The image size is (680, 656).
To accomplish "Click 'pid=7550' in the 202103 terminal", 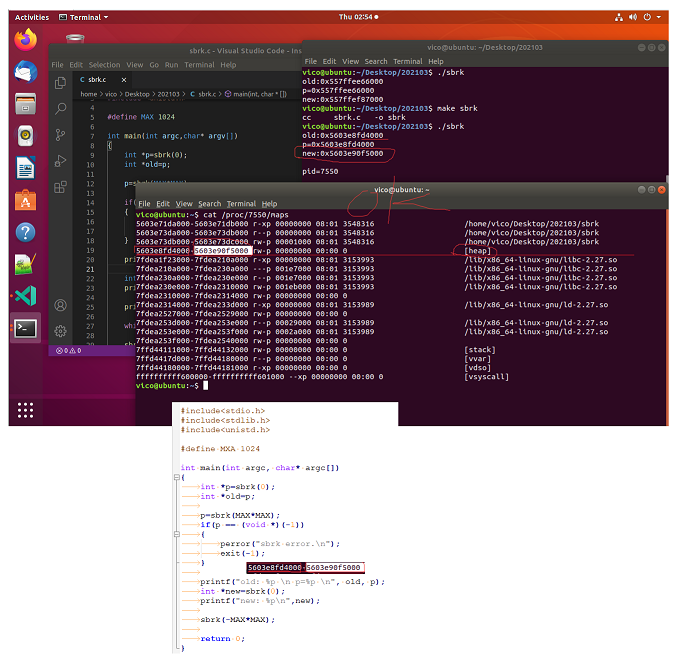I will pyautogui.click(x=320, y=171).
